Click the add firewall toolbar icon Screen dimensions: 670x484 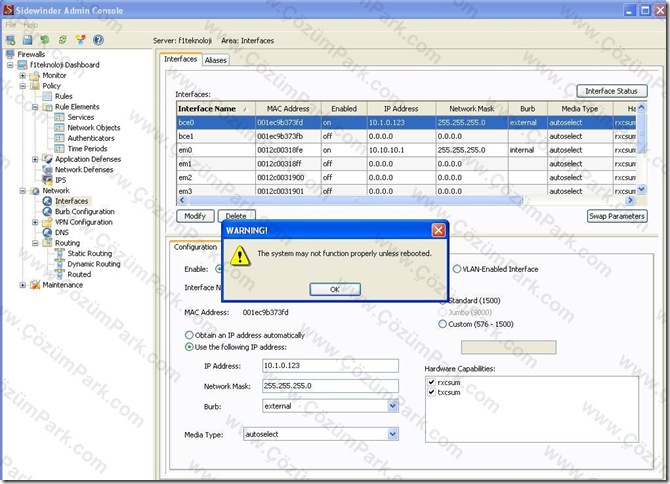(11, 40)
